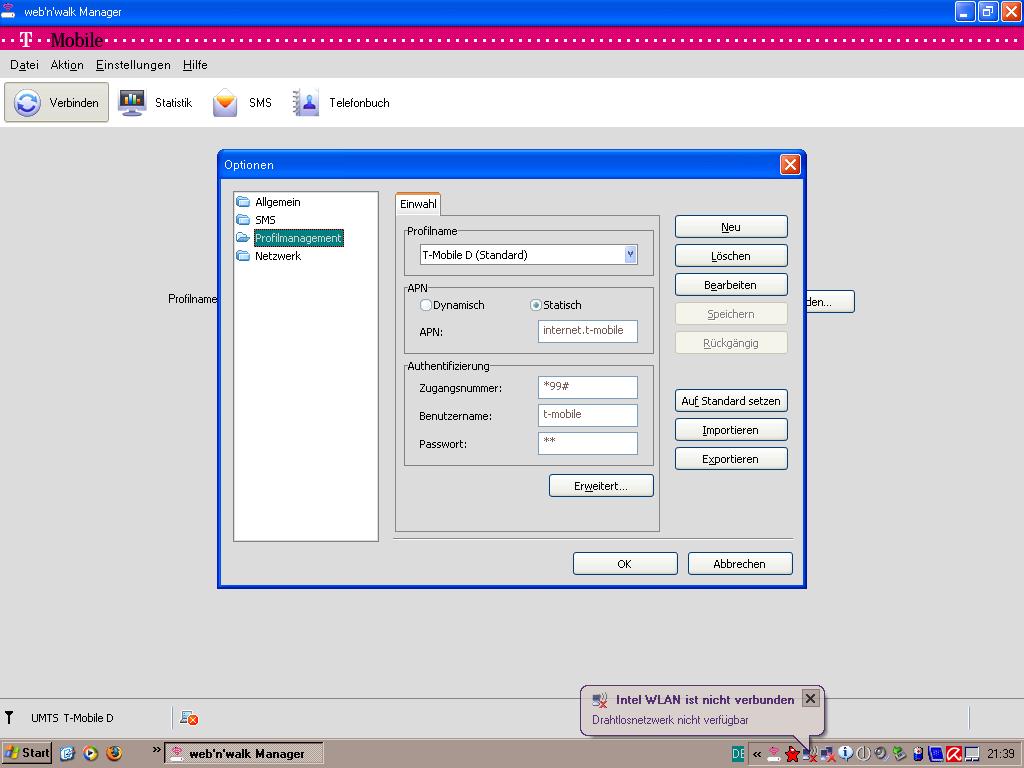1024x768 pixels.
Task: Launch Firefox from the quick launch bar
Action: coord(114,753)
